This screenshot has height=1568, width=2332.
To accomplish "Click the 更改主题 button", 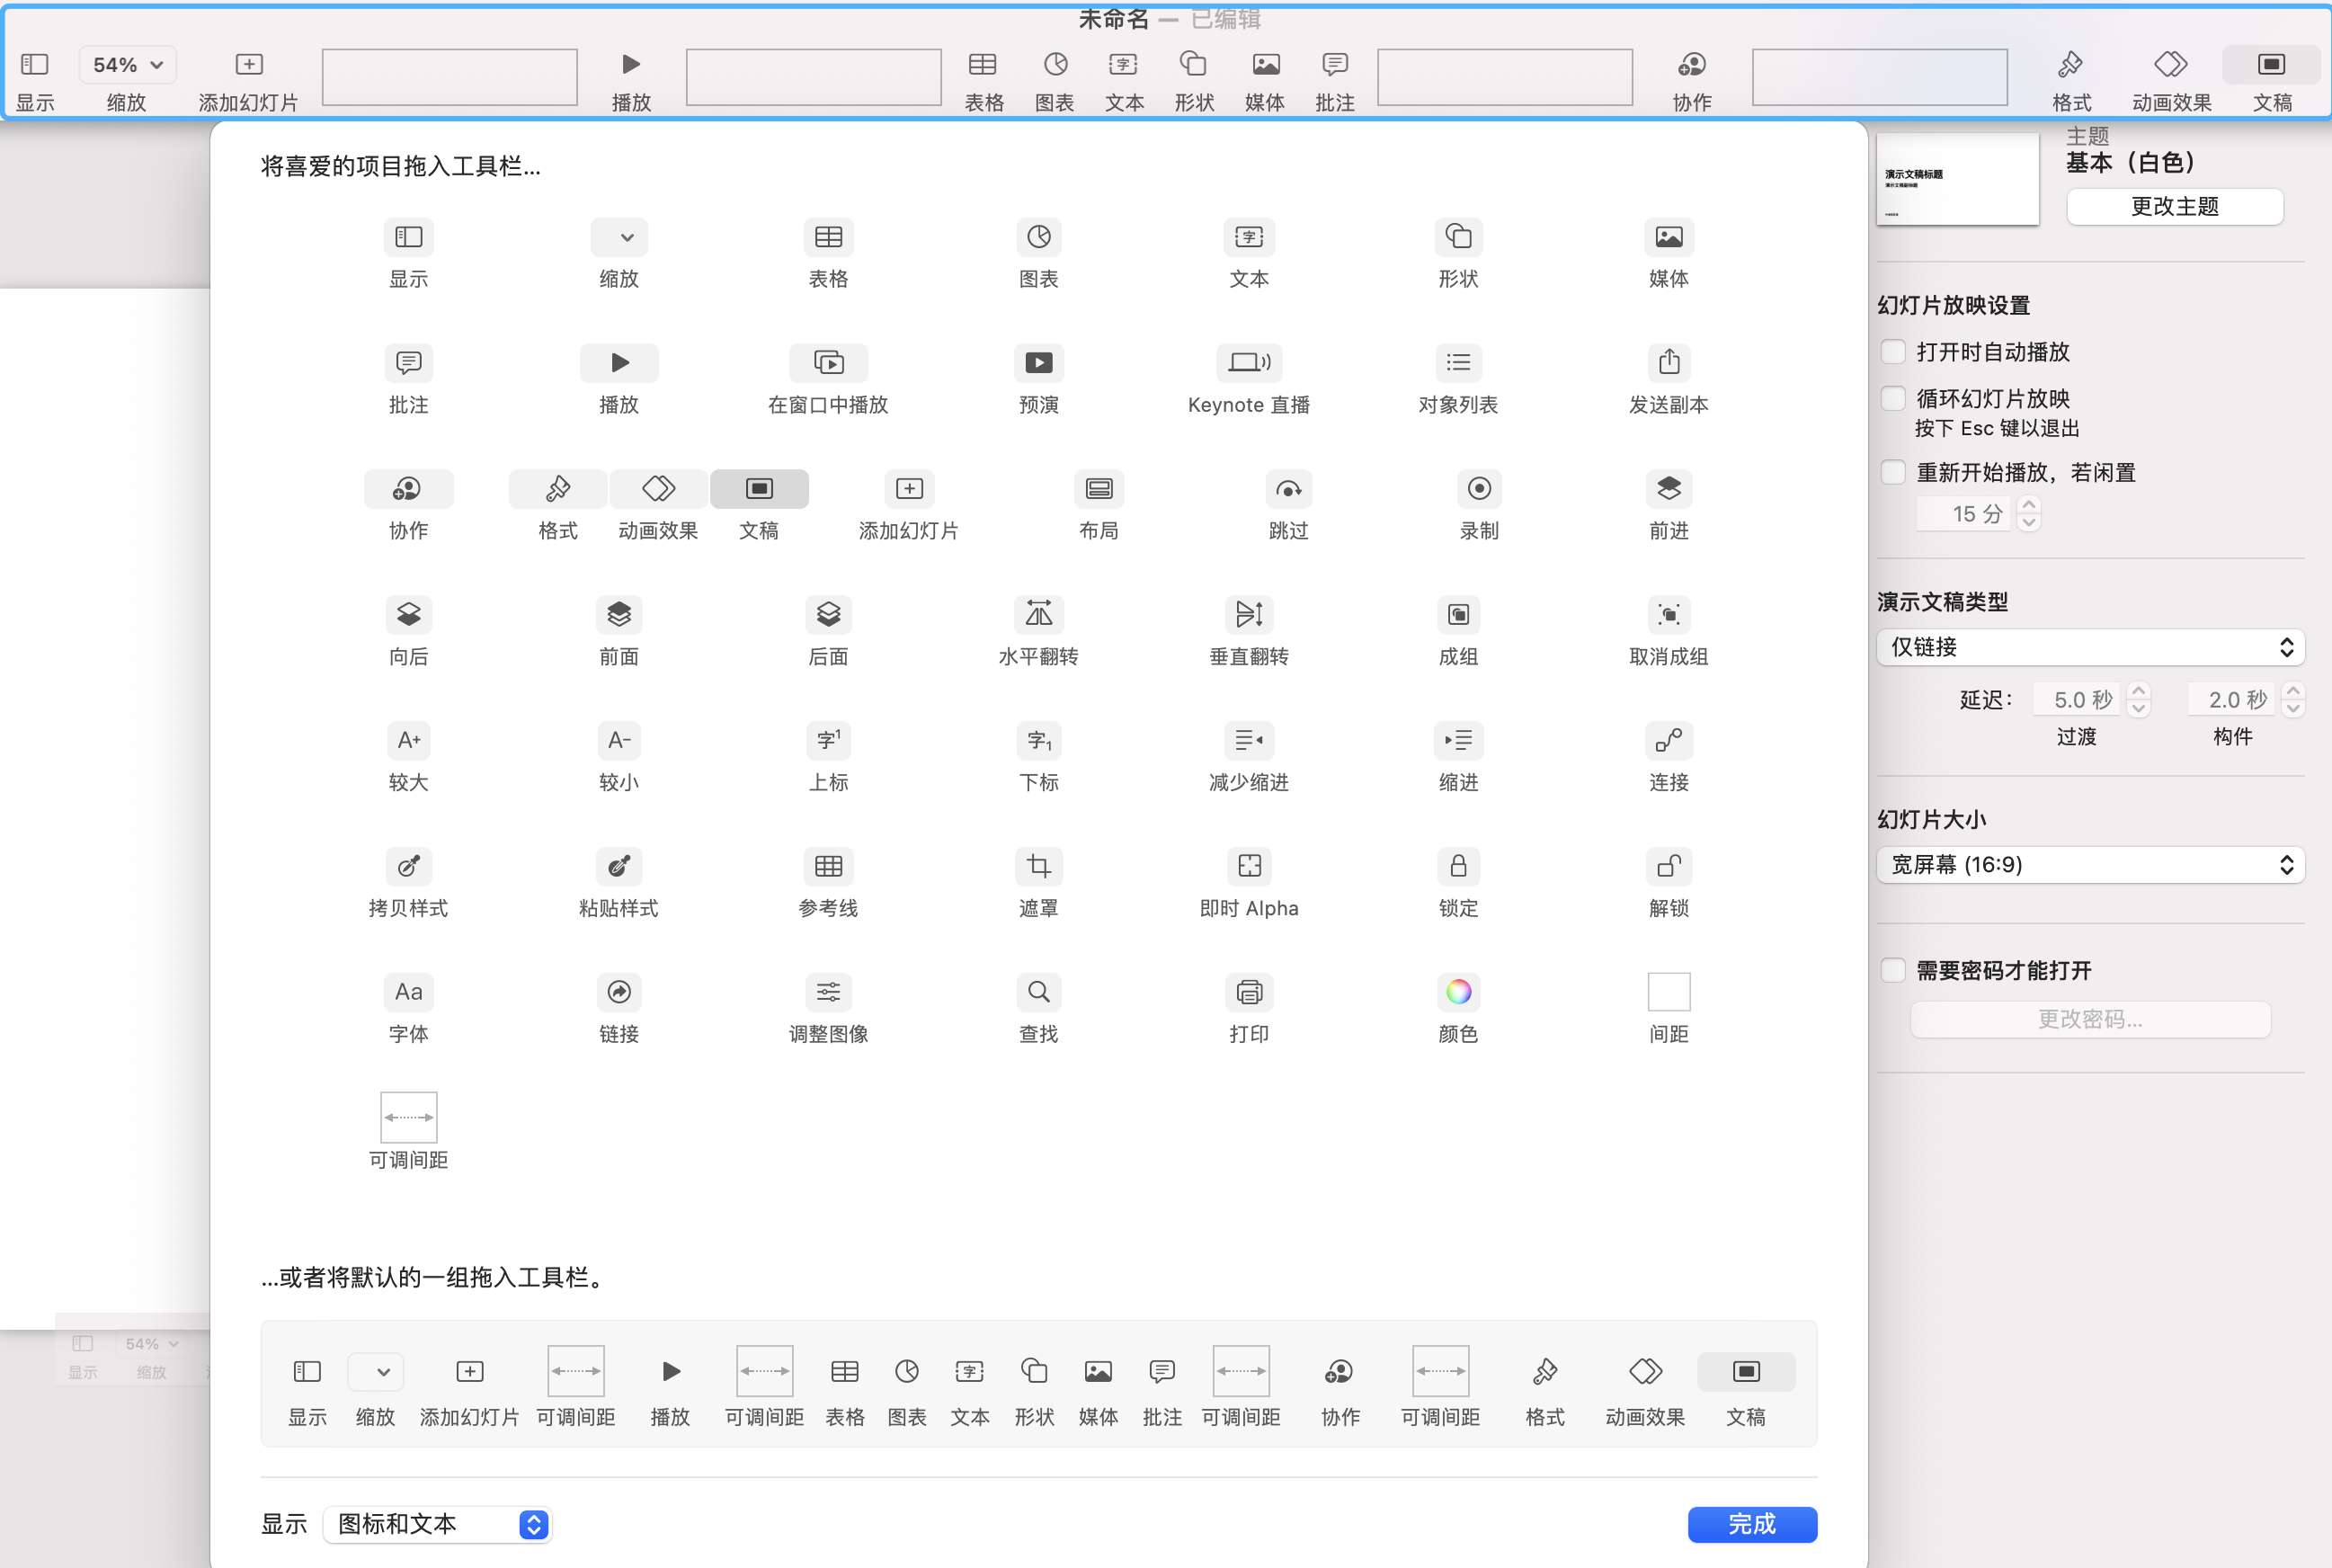I will [x=2174, y=206].
